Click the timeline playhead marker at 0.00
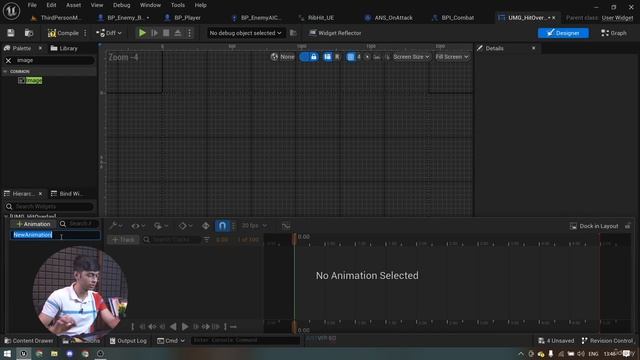 click(x=294, y=239)
